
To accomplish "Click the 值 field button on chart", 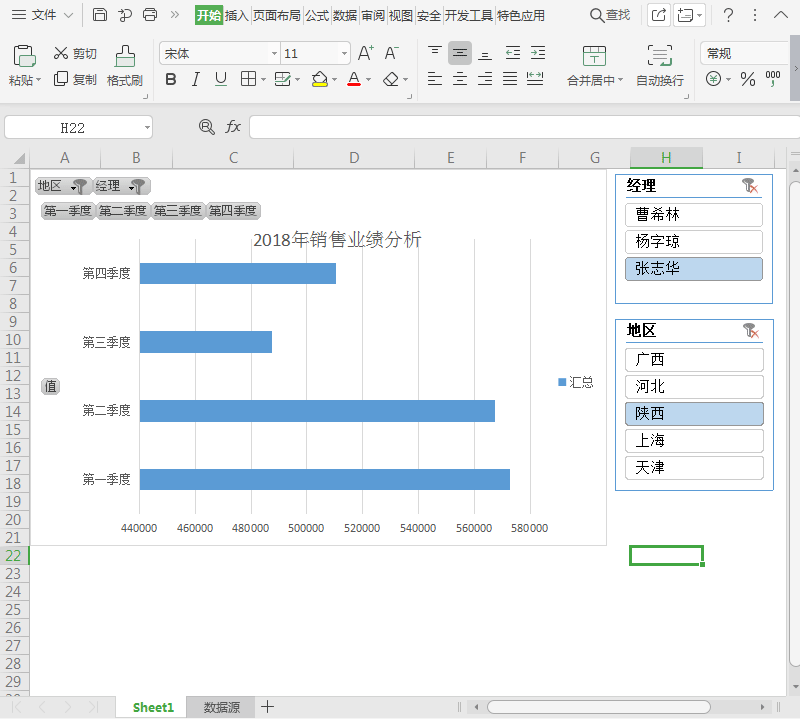I will click(51, 387).
